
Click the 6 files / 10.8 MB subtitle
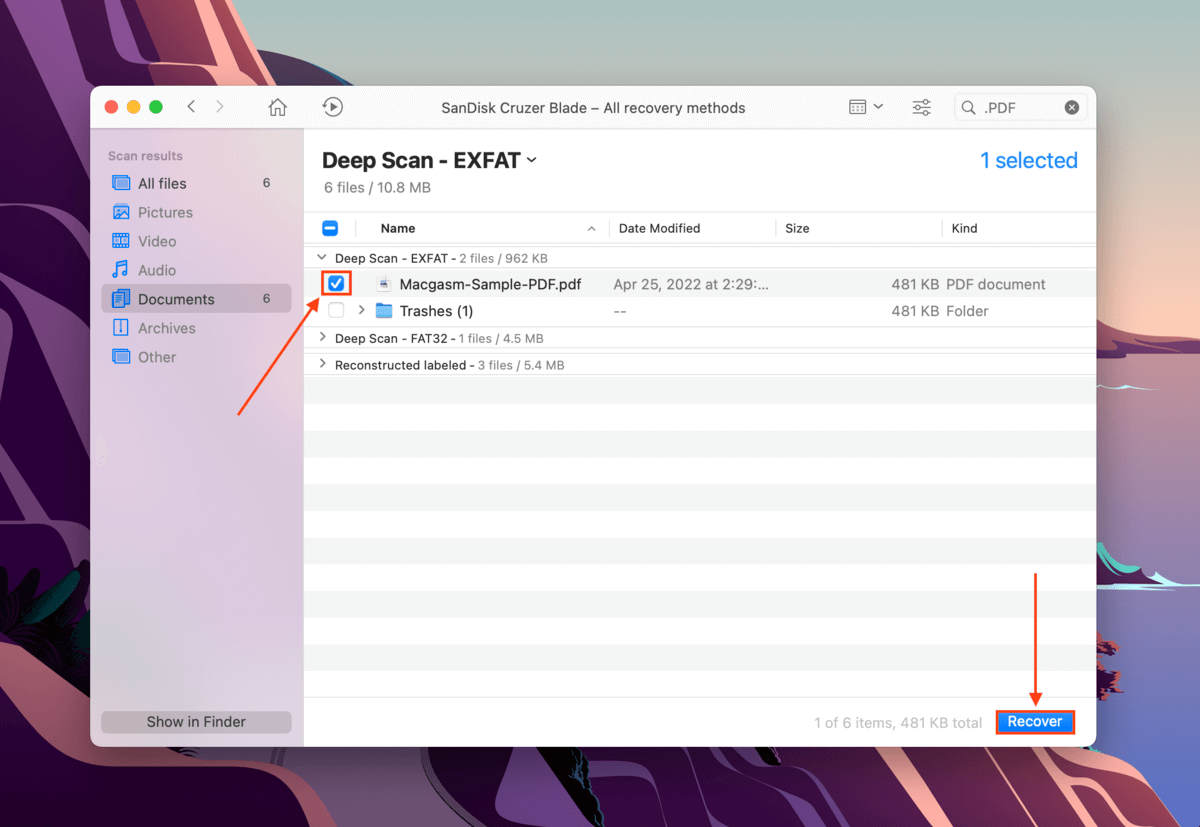(377, 187)
